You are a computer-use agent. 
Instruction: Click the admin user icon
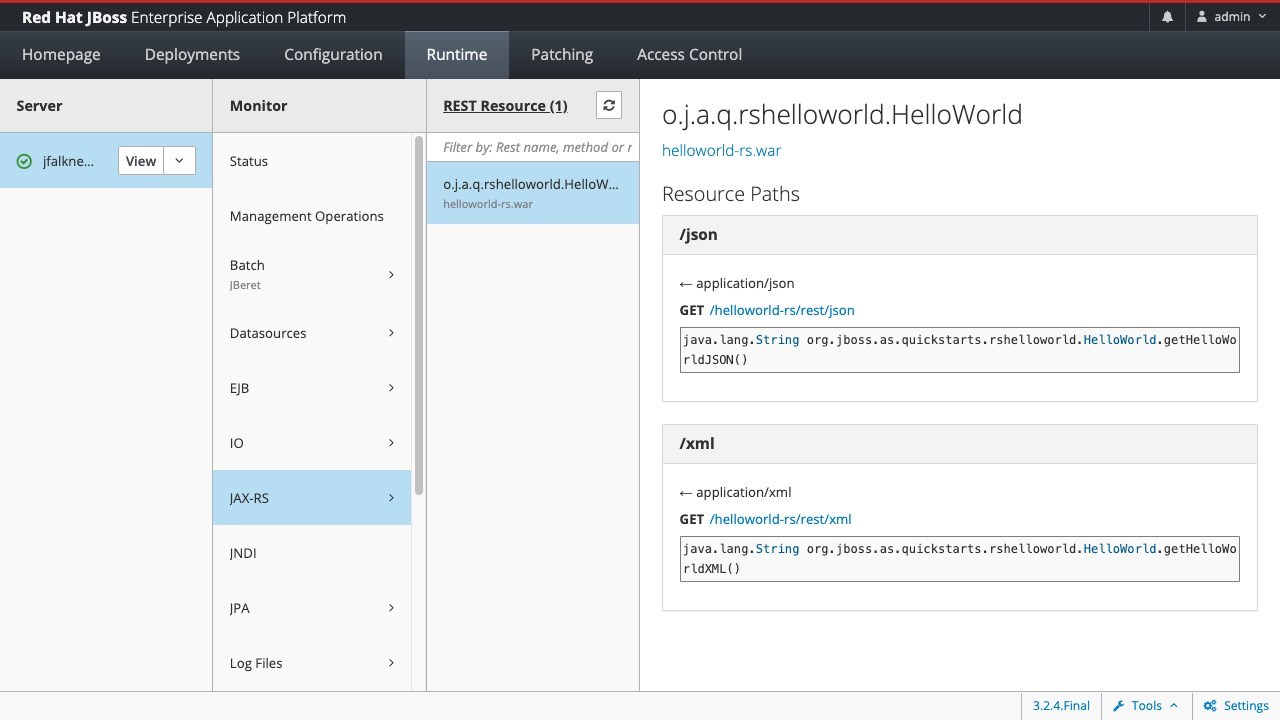tap(1202, 17)
